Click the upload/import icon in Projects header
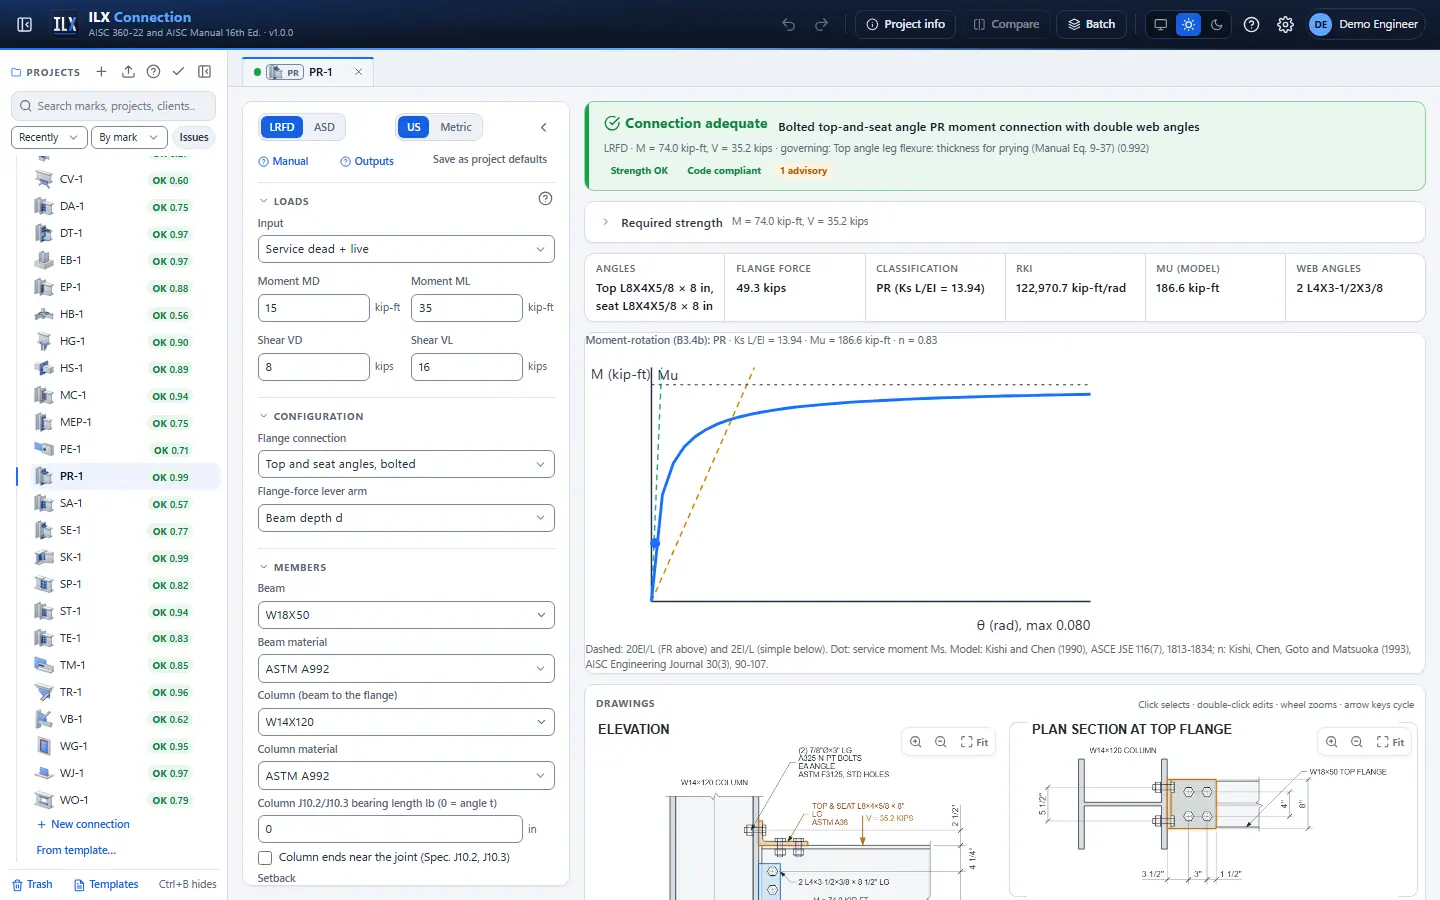The height and width of the screenshot is (900, 1440). click(x=128, y=72)
